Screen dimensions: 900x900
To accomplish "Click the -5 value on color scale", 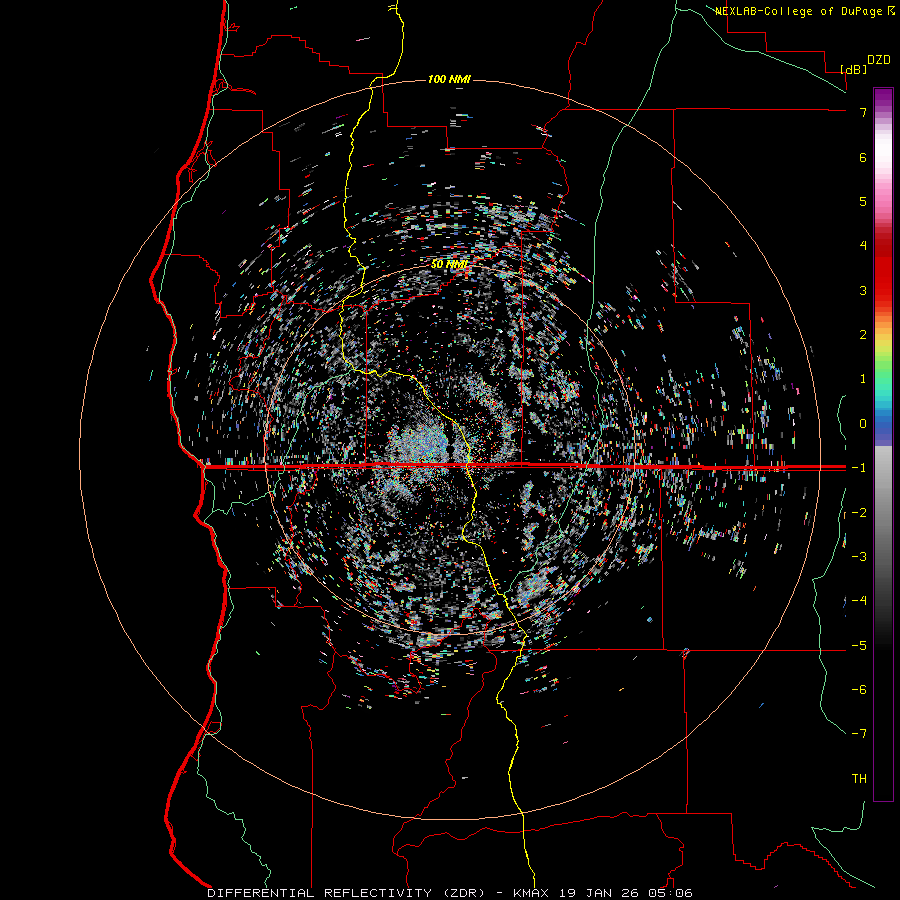I will [859, 646].
